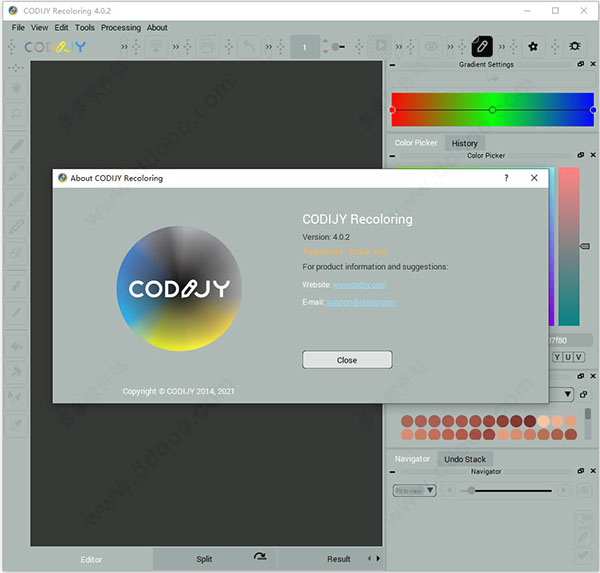Float the Gradient Settings panel
The height and width of the screenshot is (573, 600).
pyautogui.click(x=580, y=64)
